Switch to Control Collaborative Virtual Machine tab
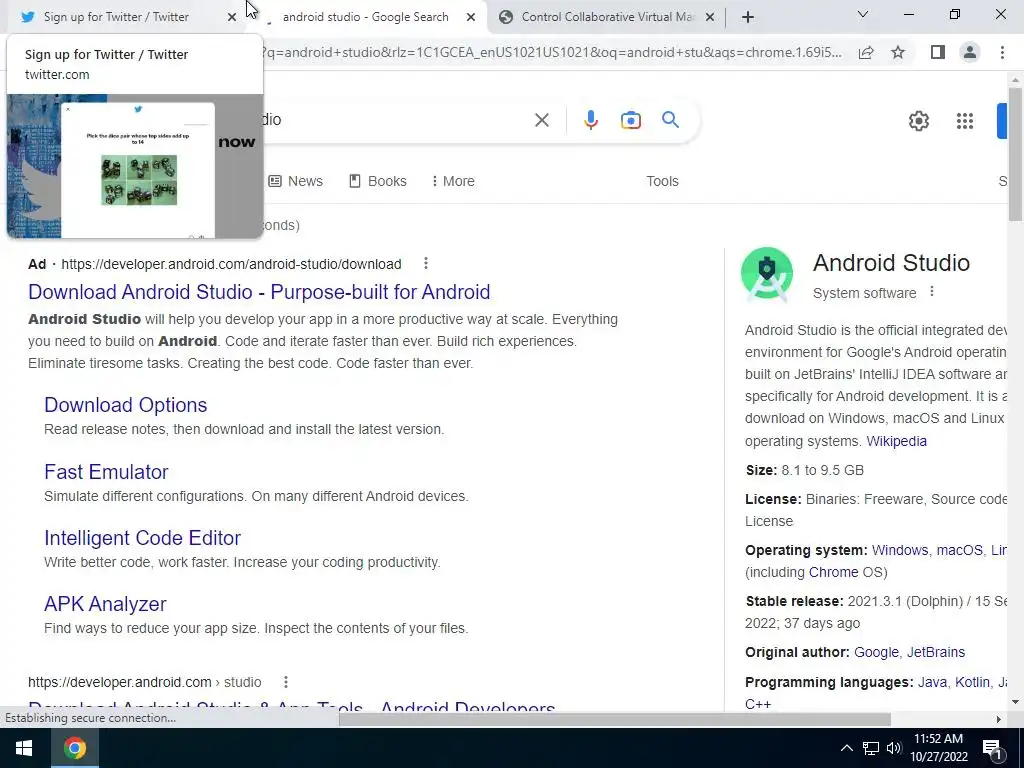This screenshot has height=768, width=1024. click(608, 17)
